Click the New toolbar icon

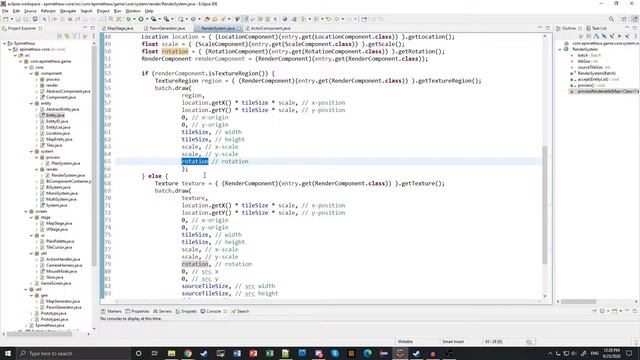[6, 19]
